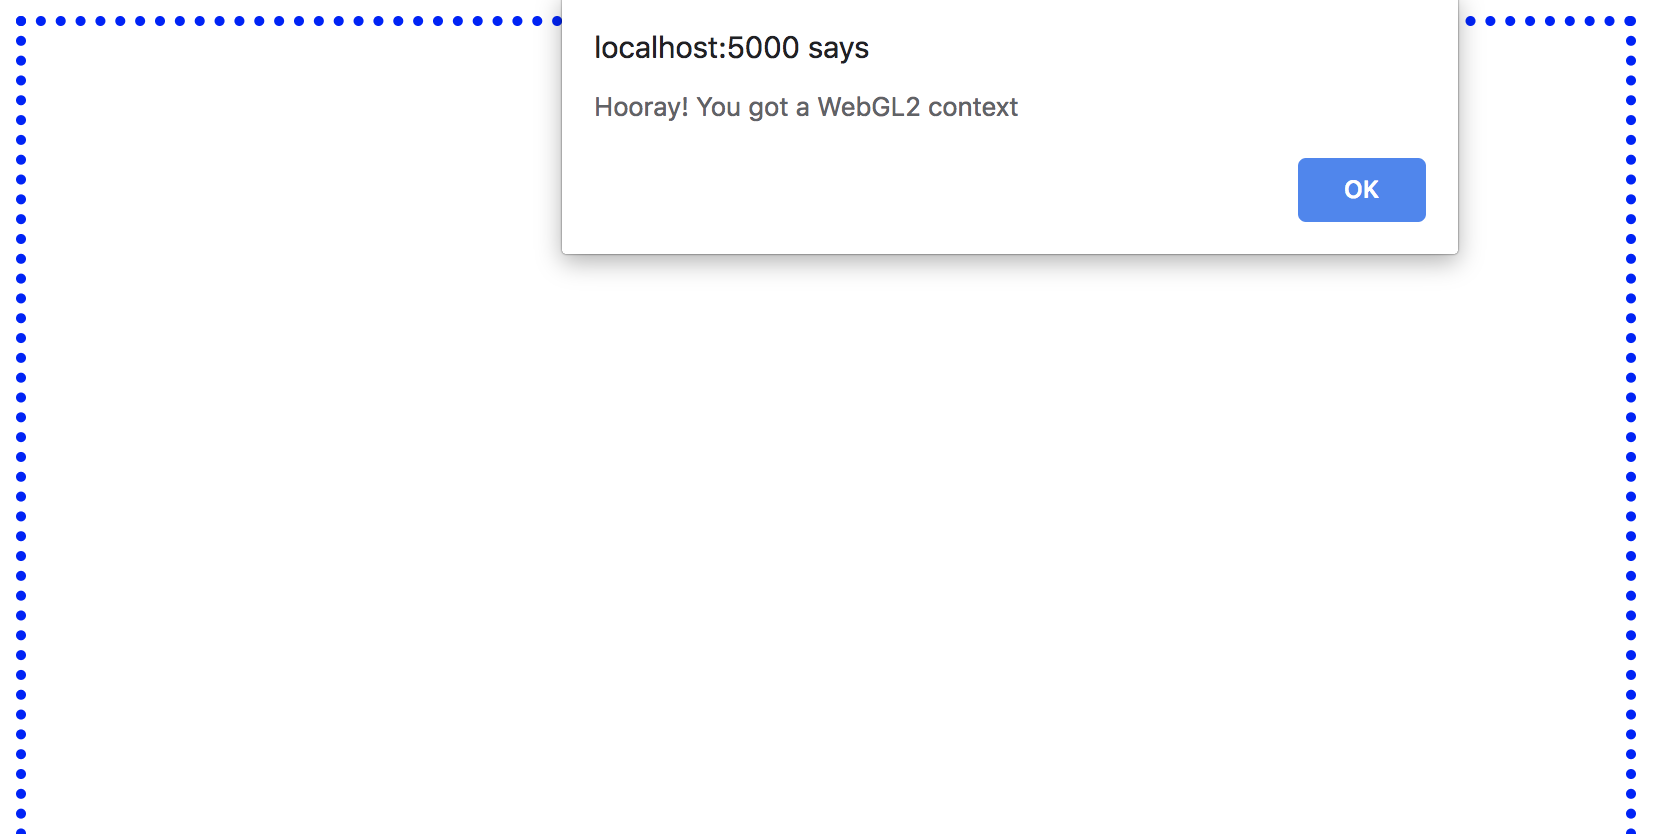Click the word "context" in the alert message
Screen dimensions: 1659x834
pyautogui.click(x=973, y=107)
